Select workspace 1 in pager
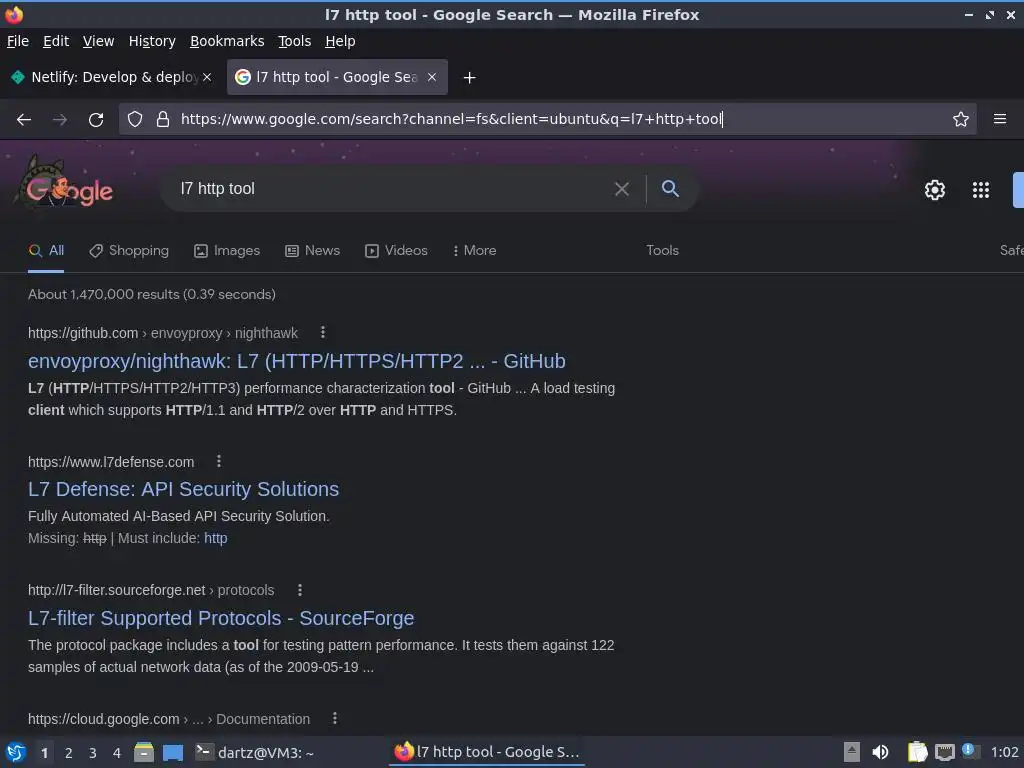This screenshot has width=1024, height=768. coord(44,753)
